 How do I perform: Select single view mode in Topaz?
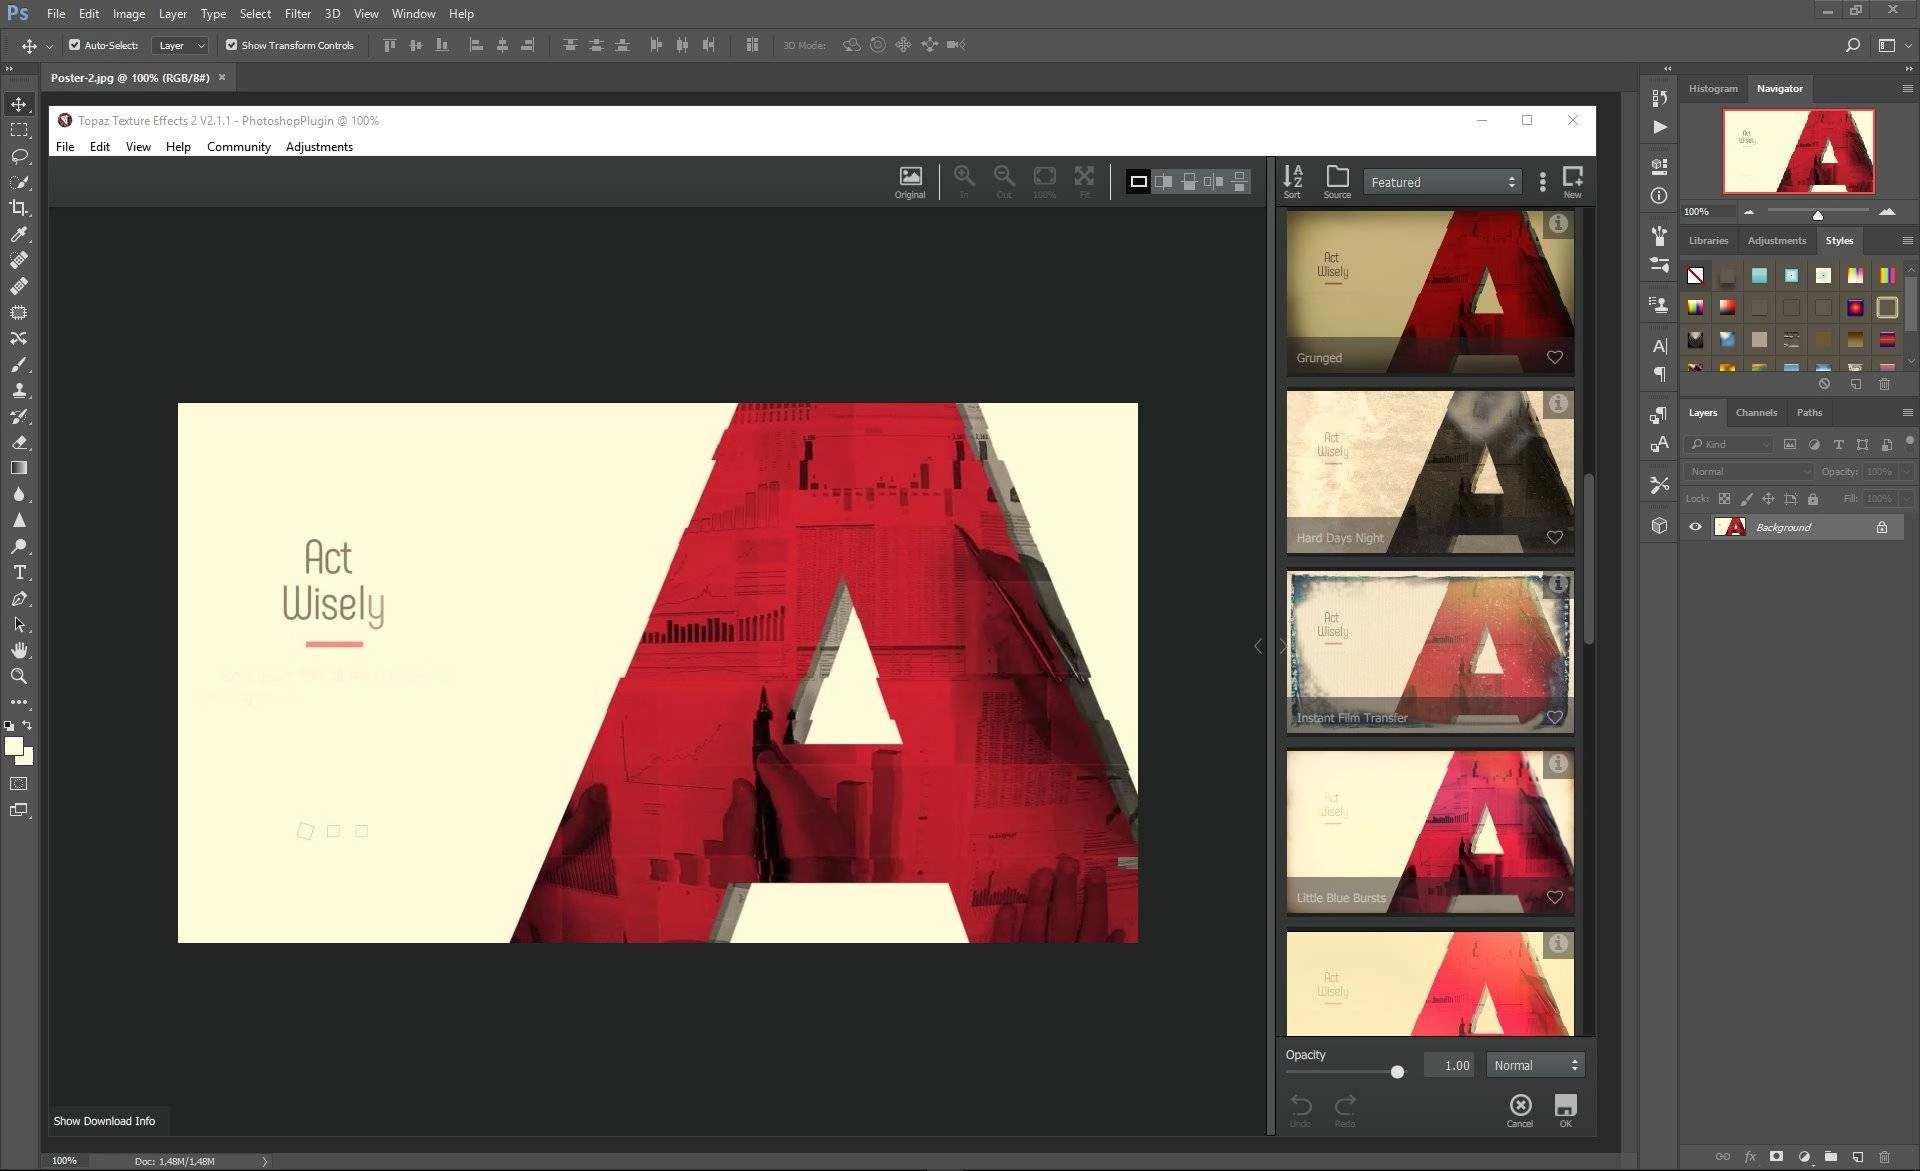(x=1138, y=181)
